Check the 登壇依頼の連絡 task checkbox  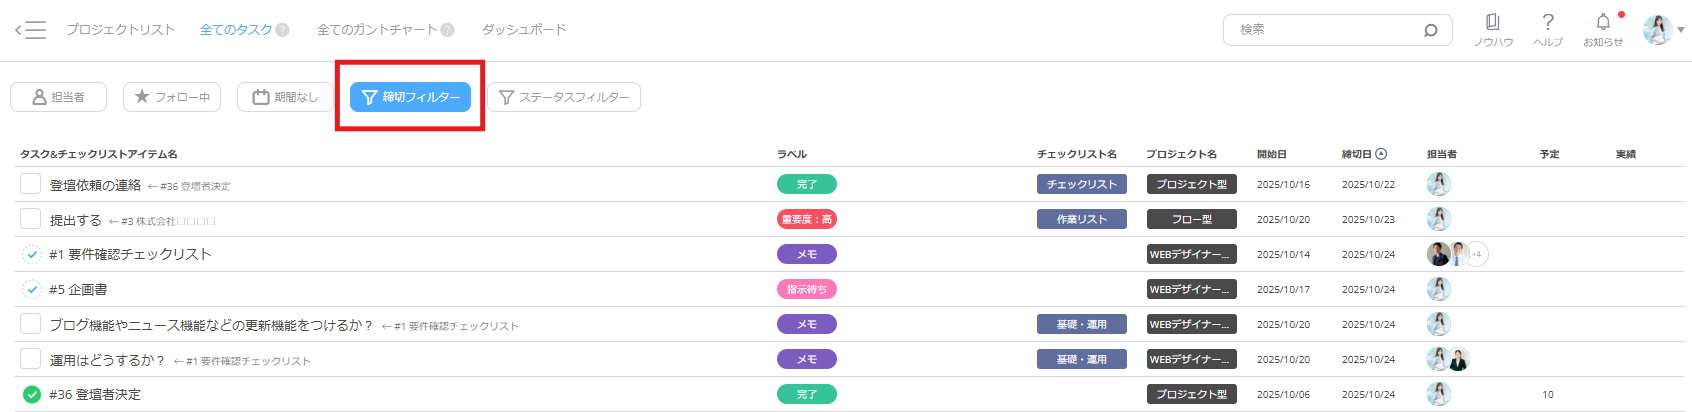tap(31, 184)
